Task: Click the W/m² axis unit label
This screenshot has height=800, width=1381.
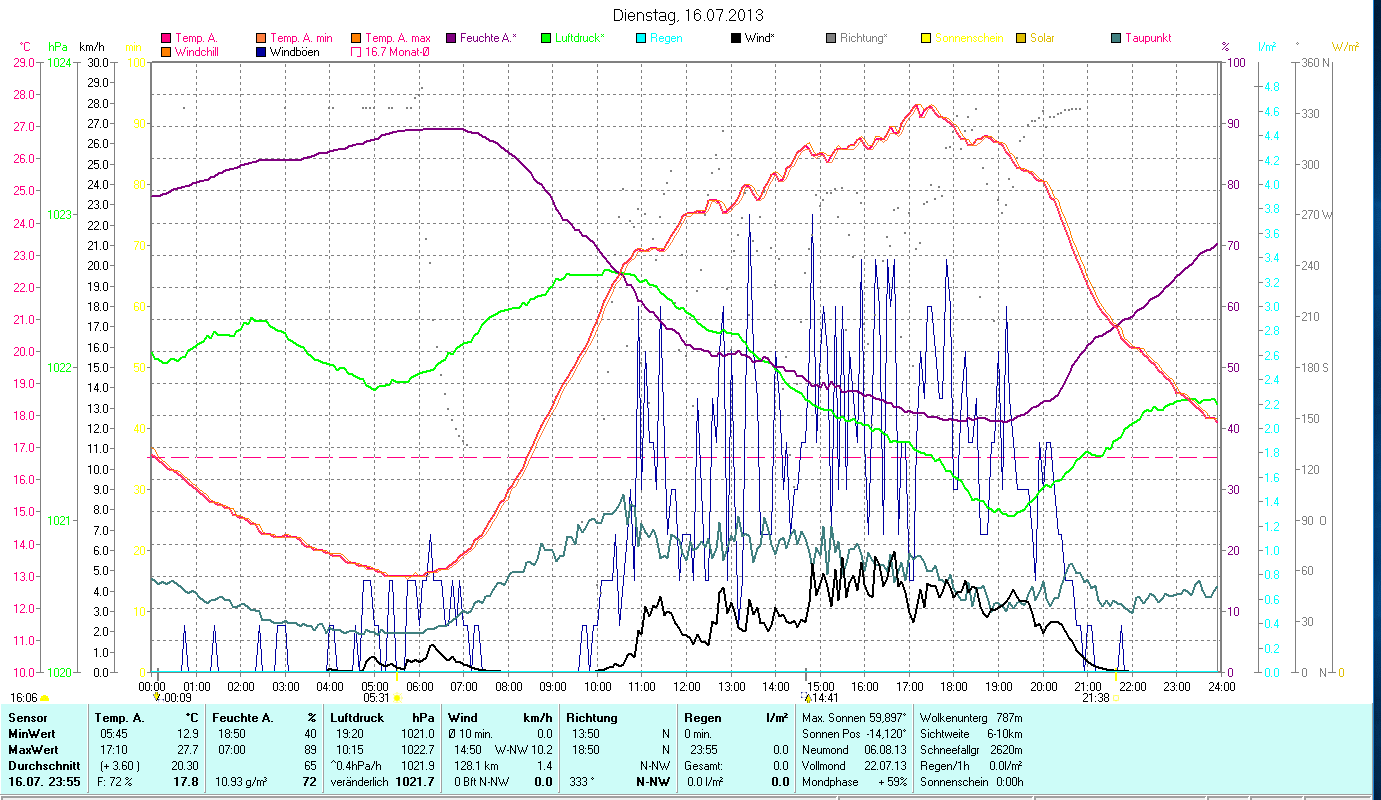Action: [1346, 47]
